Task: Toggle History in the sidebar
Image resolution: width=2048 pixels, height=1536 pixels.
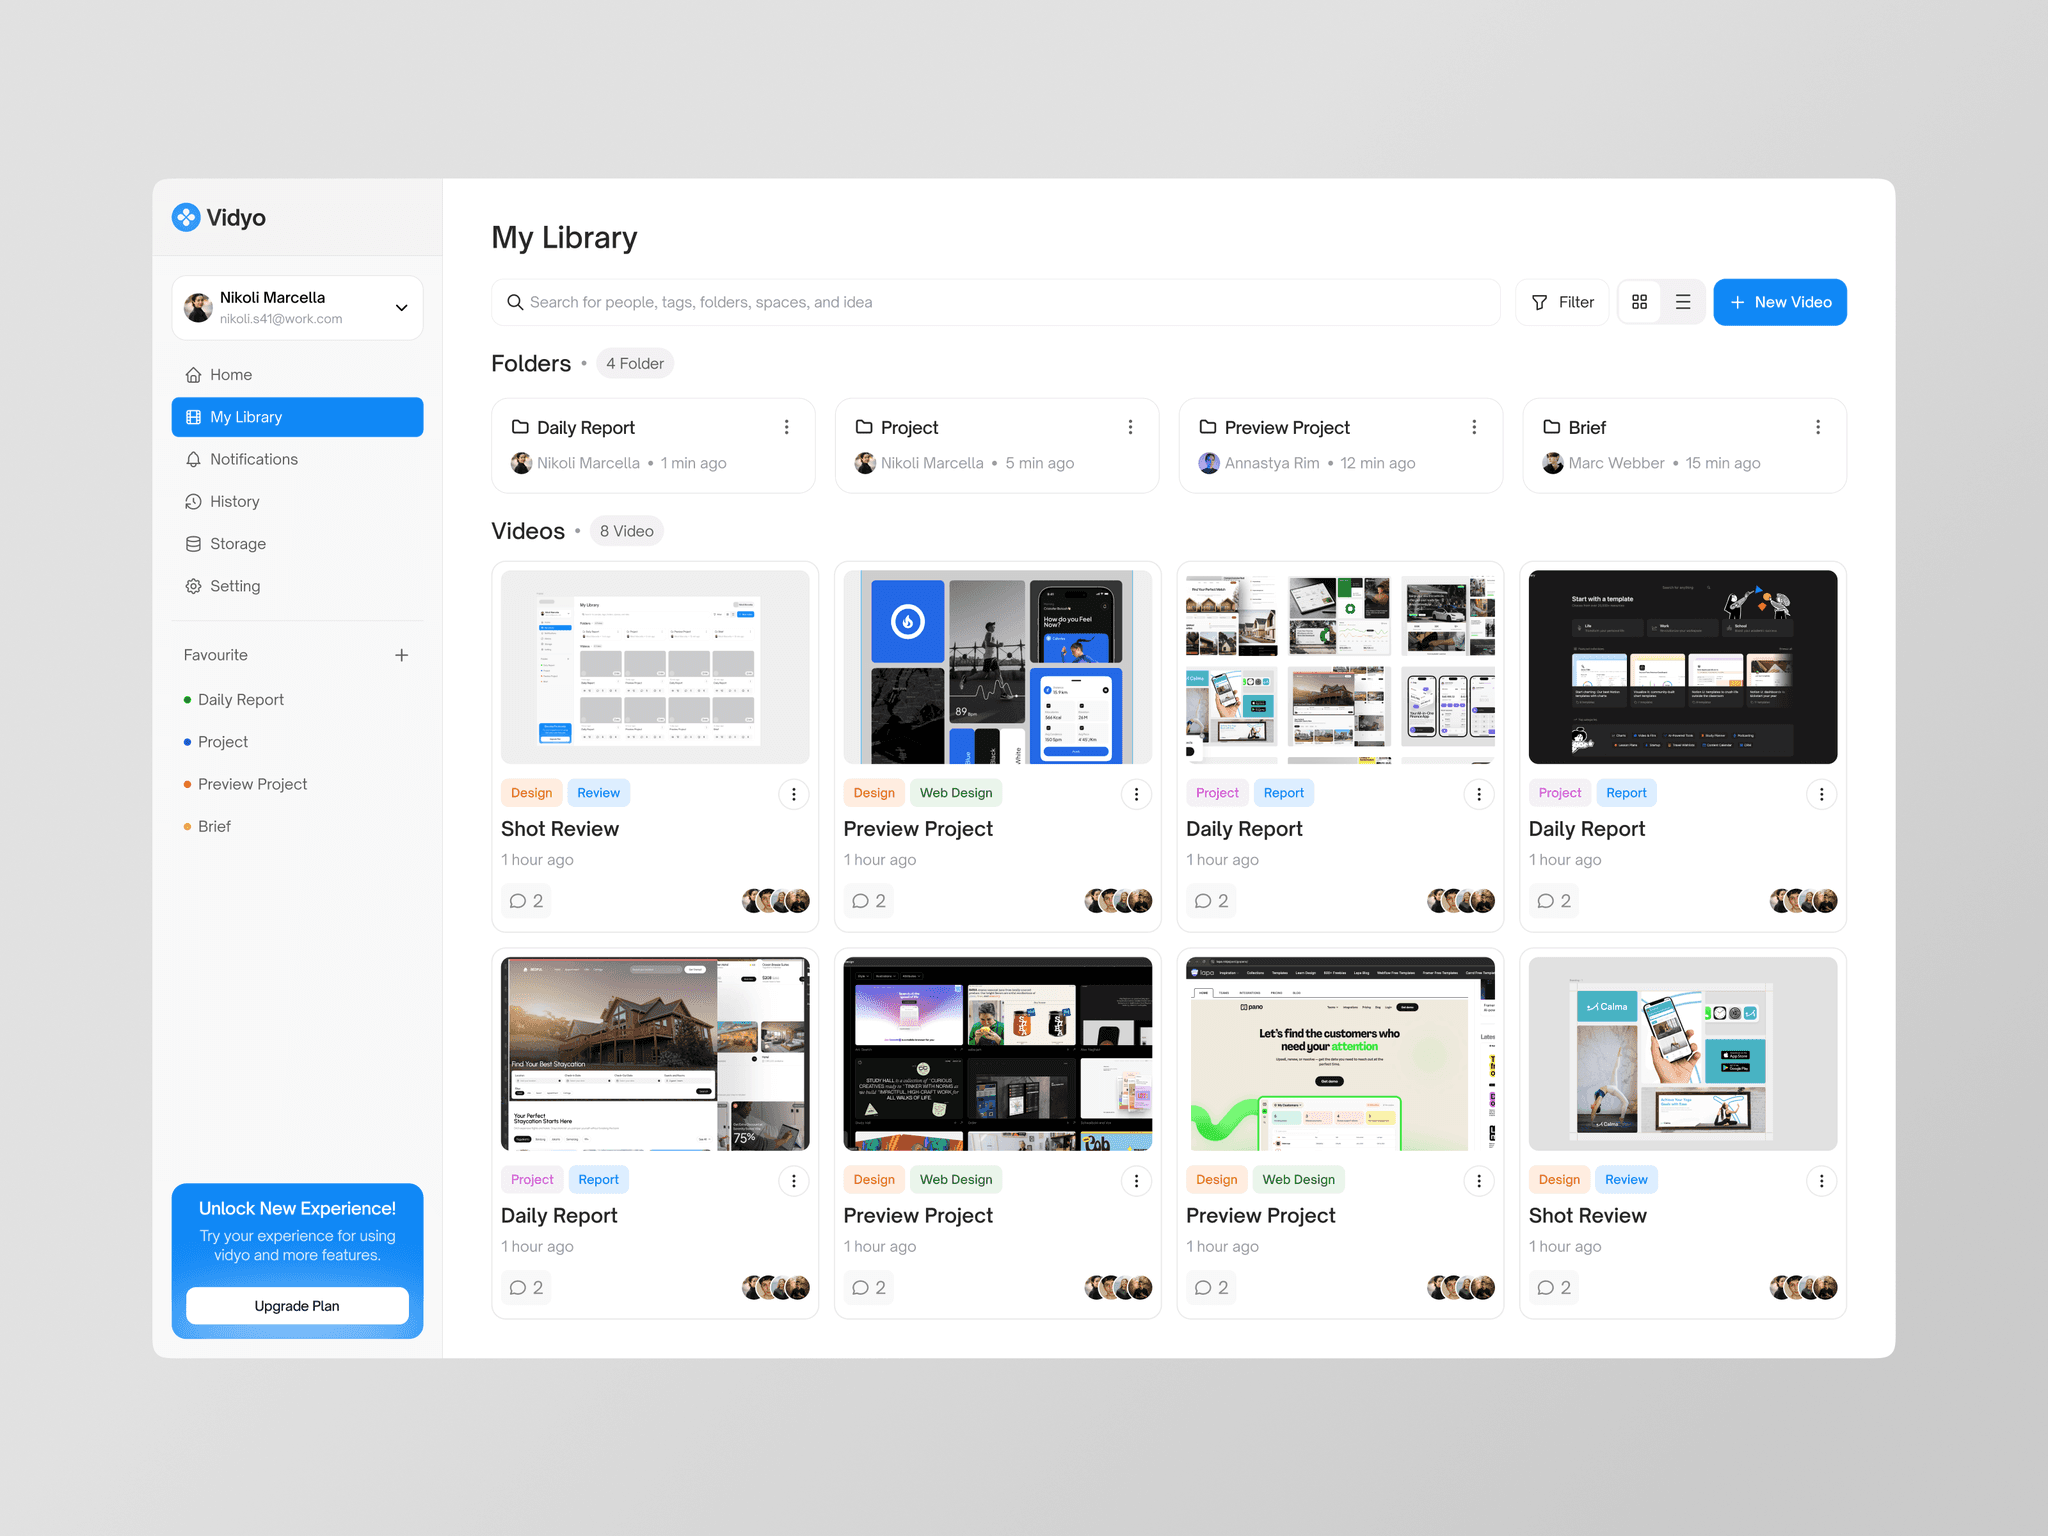Action: [x=234, y=500]
